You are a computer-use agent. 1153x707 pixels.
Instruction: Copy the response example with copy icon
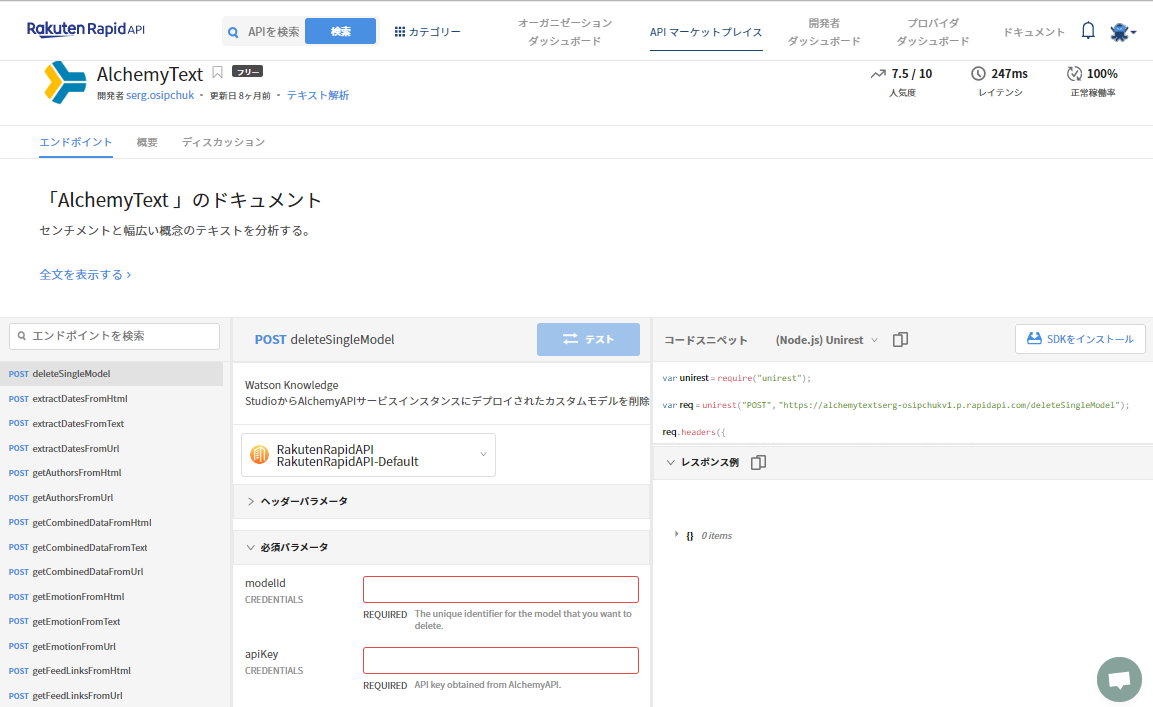(758, 462)
